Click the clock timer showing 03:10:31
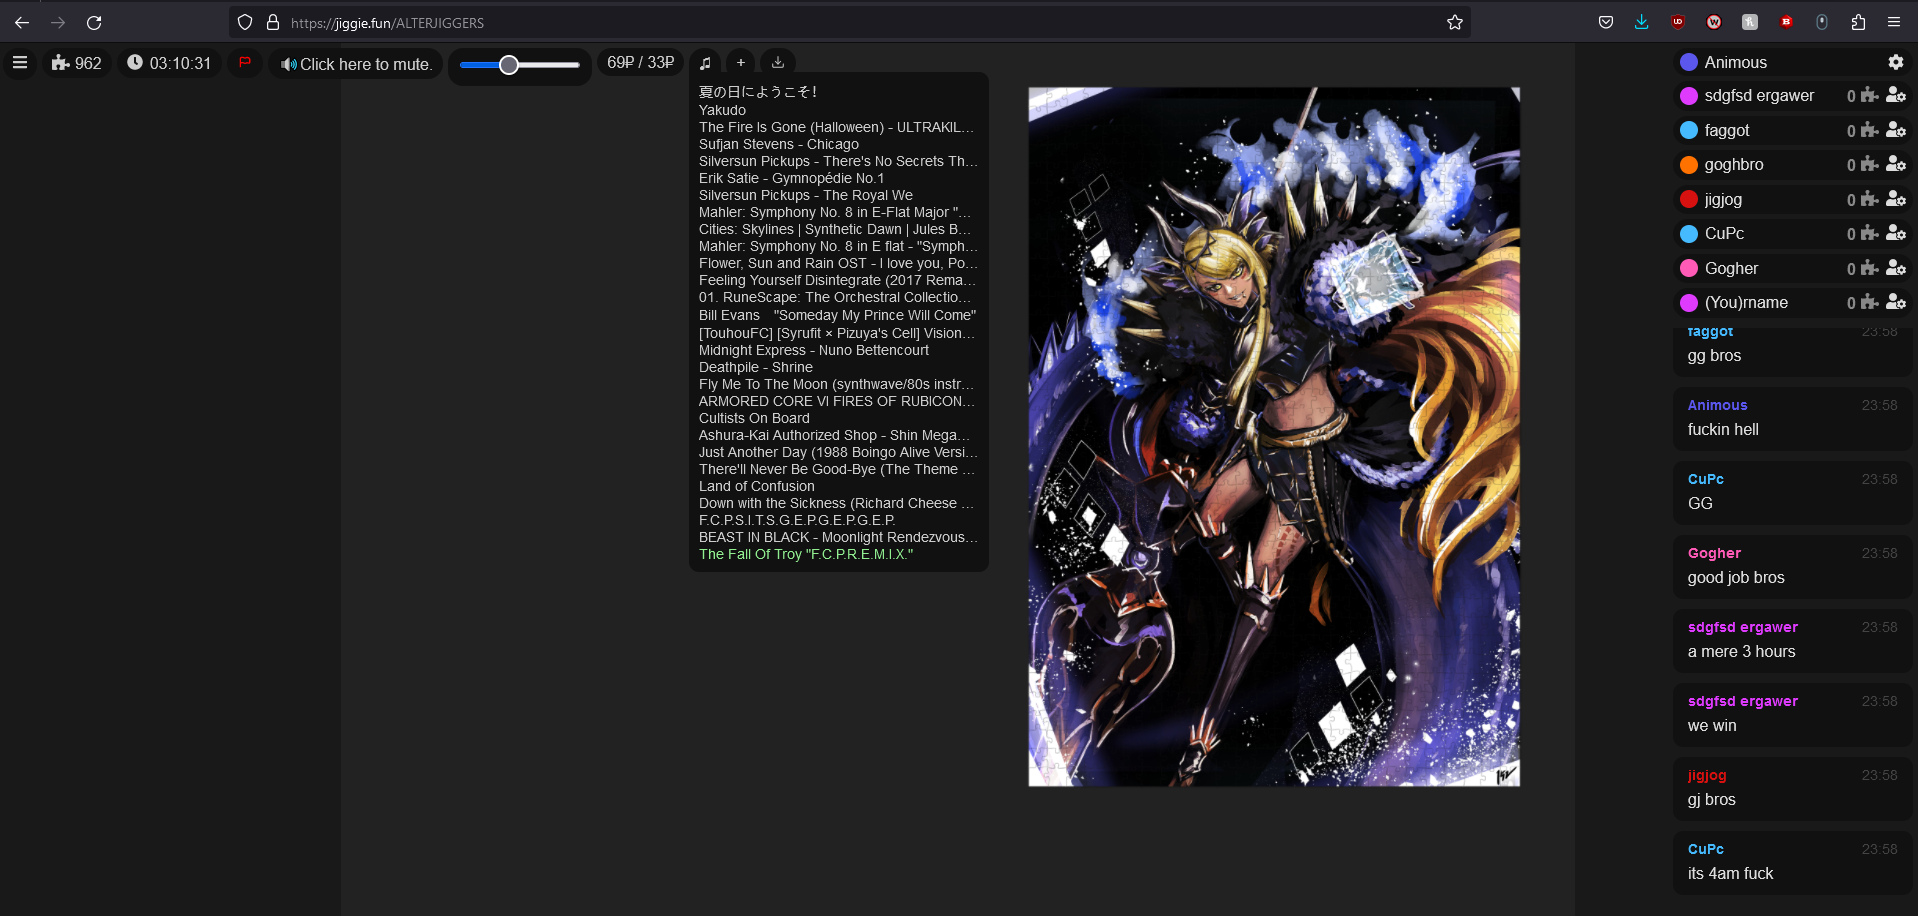Image resolution: width=1920 pixels, height=916 pixels. 169,63
